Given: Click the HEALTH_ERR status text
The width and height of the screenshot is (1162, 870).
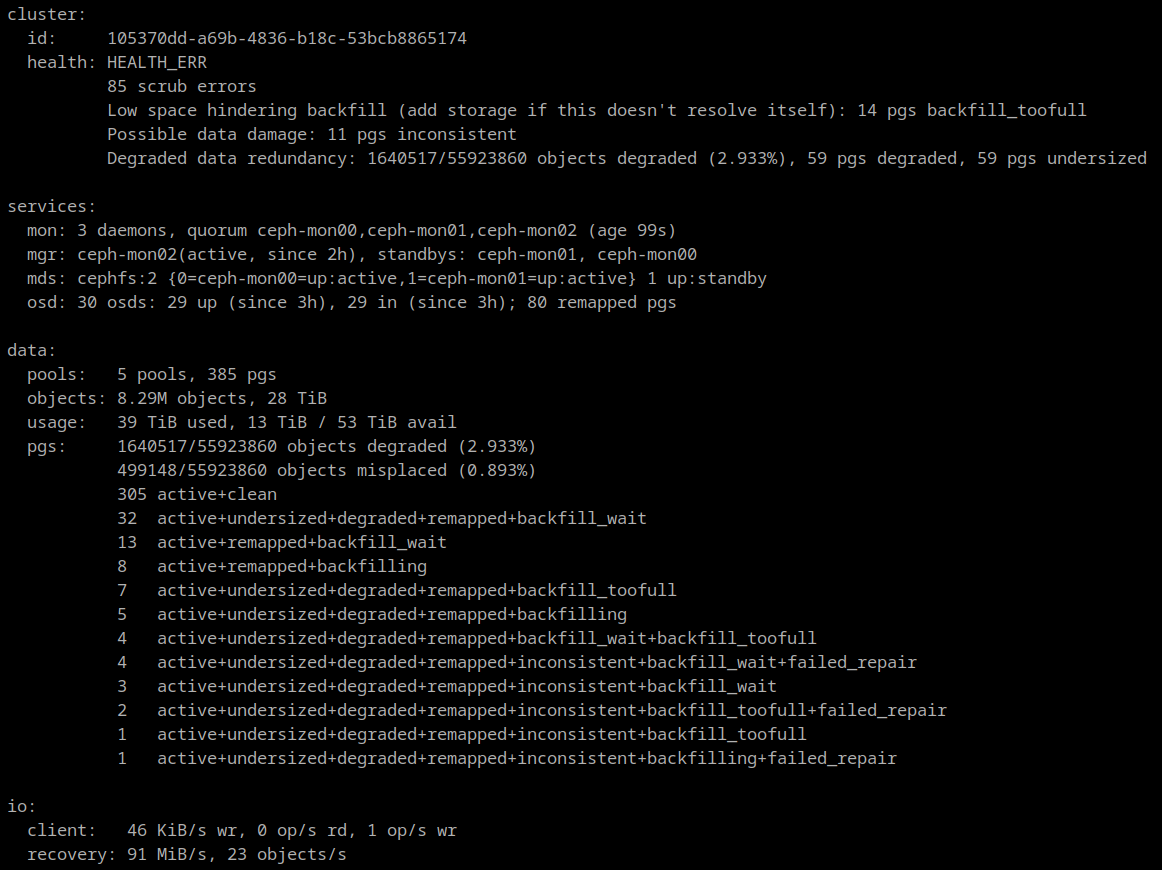Looking at the screenshot, I should [157, 62].
